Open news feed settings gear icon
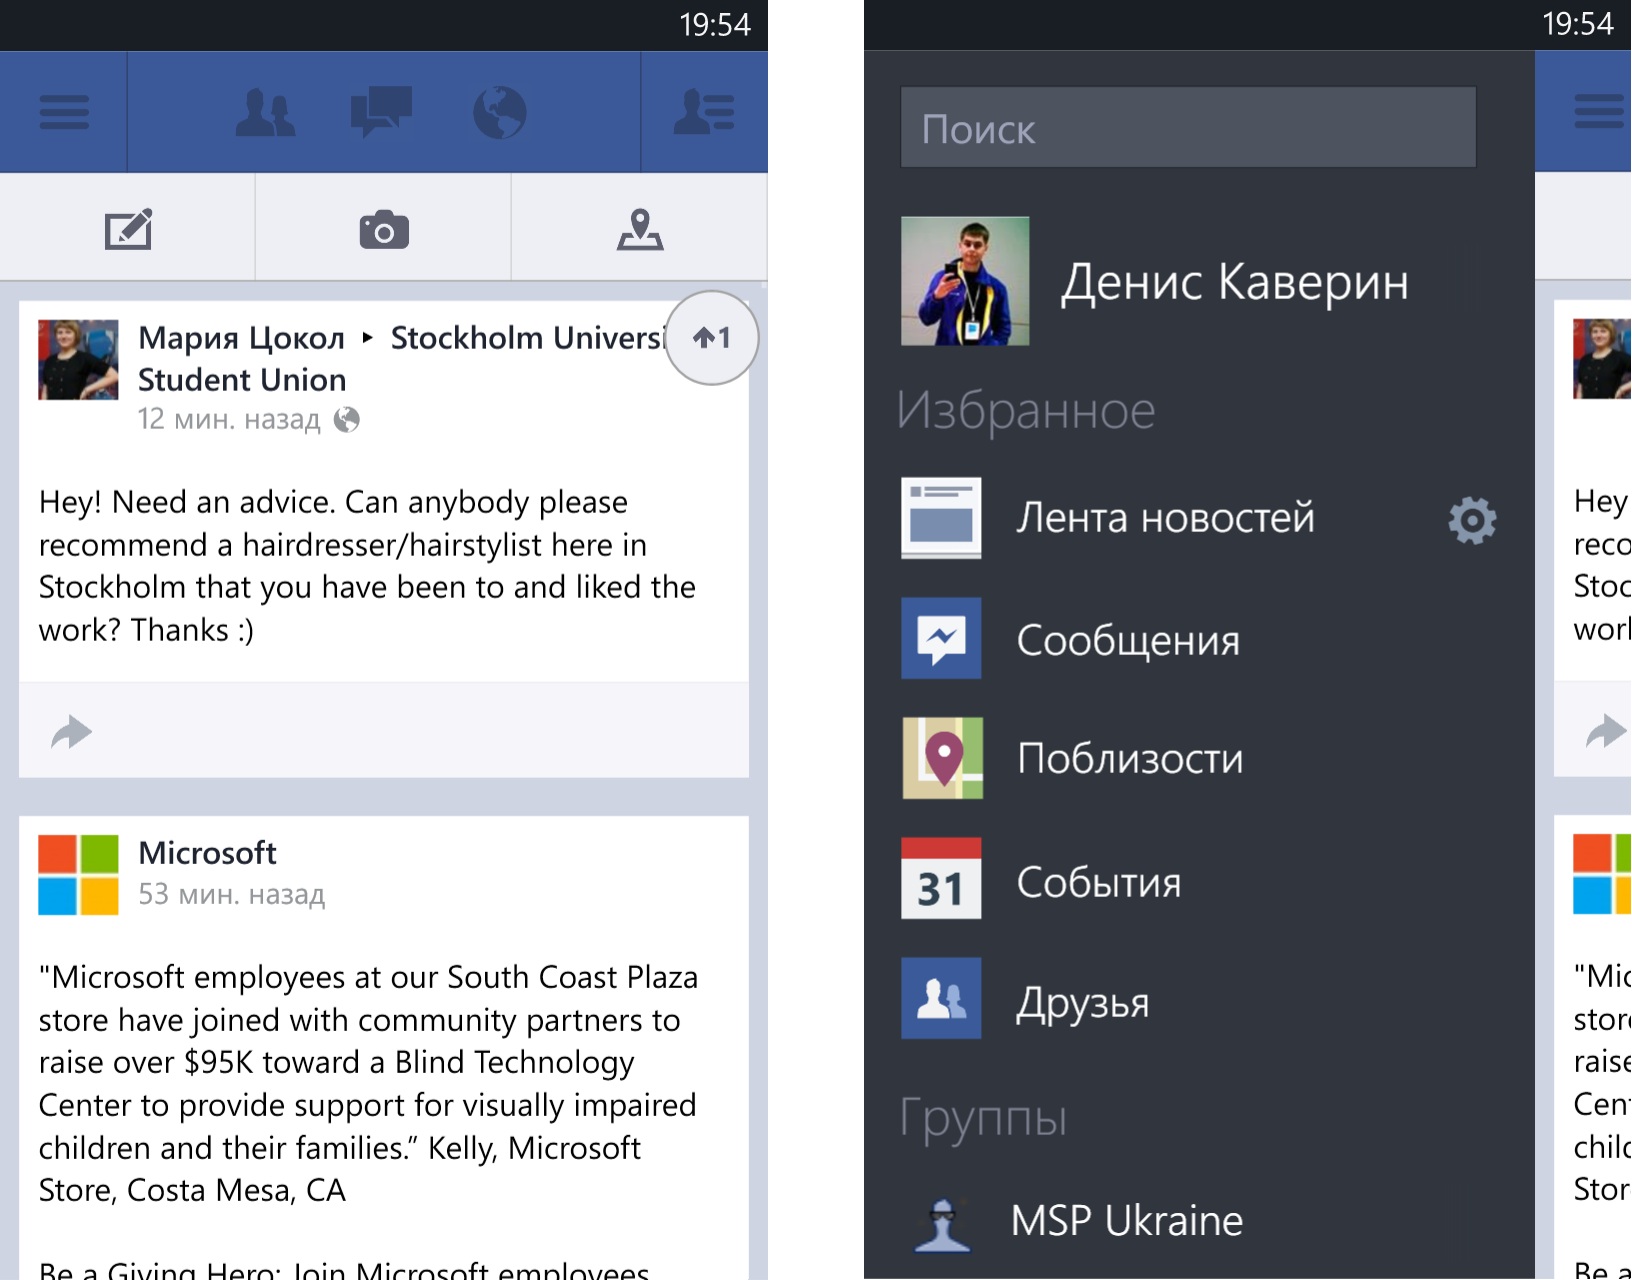Screen dimensions: 1632x1280 pyautogui.click(x=1472, y=520)
